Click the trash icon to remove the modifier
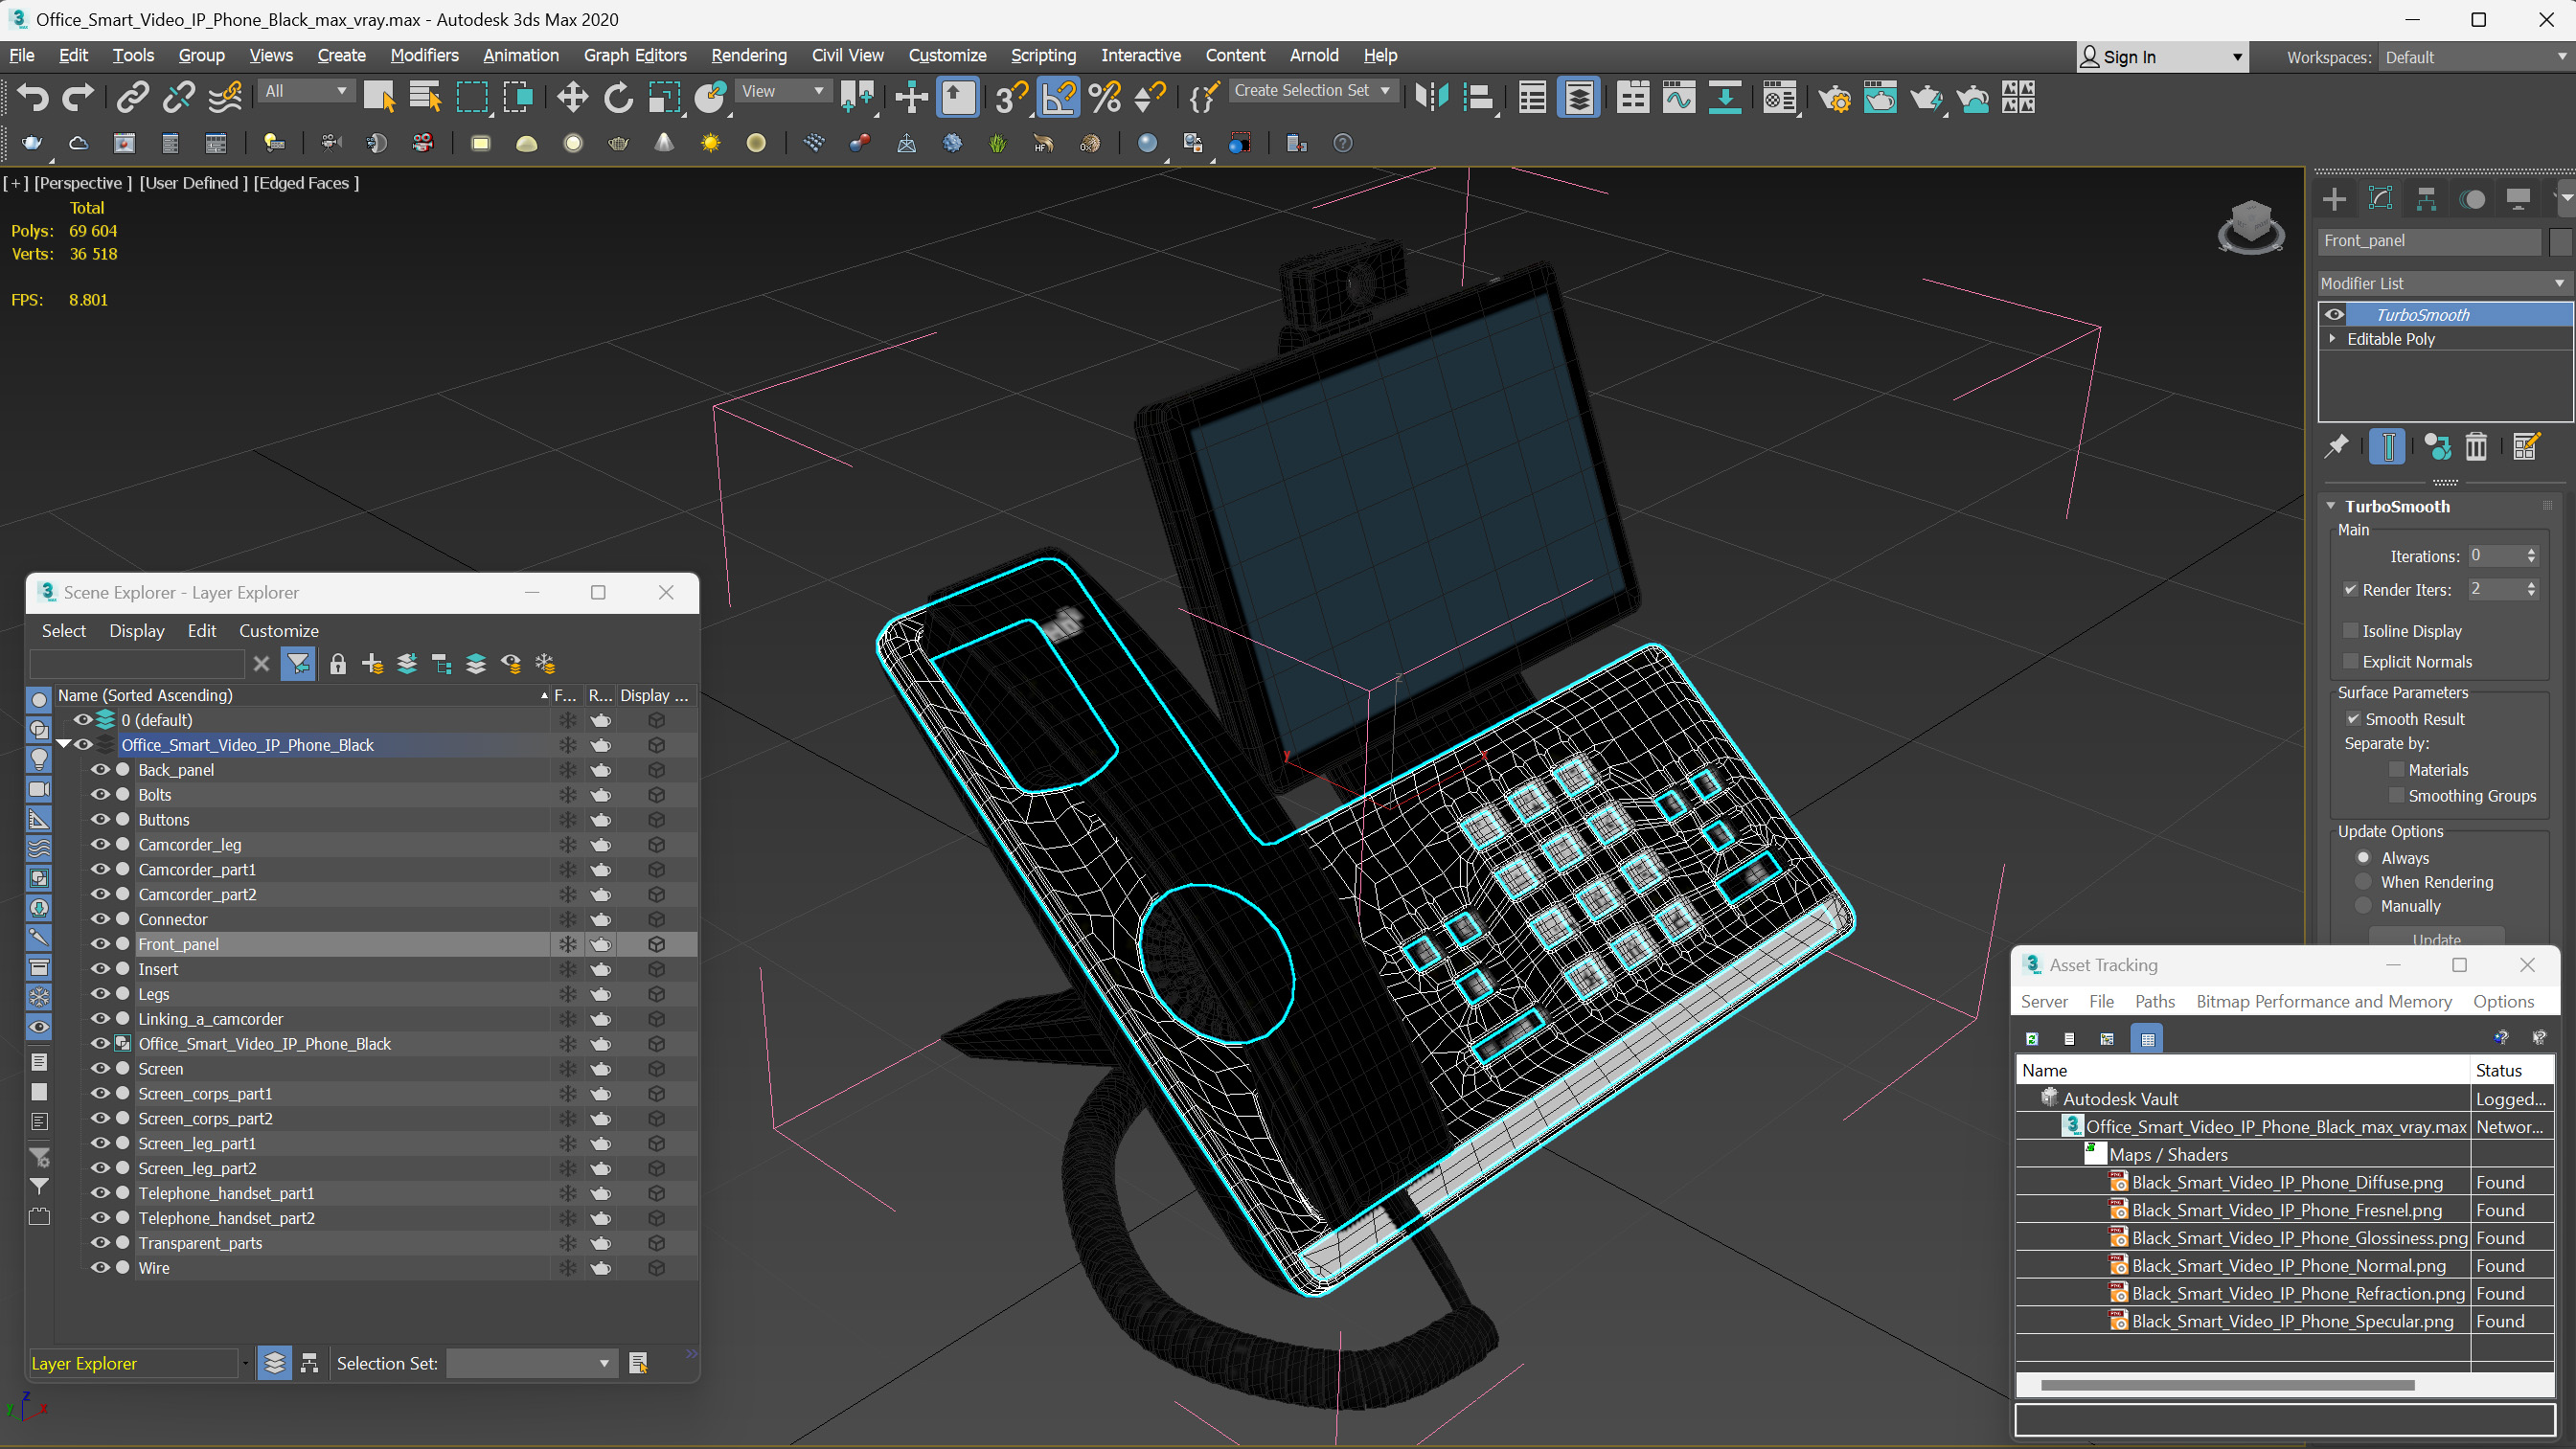This screenshot has height=1449, width=2576. [x=2476, y=446]
